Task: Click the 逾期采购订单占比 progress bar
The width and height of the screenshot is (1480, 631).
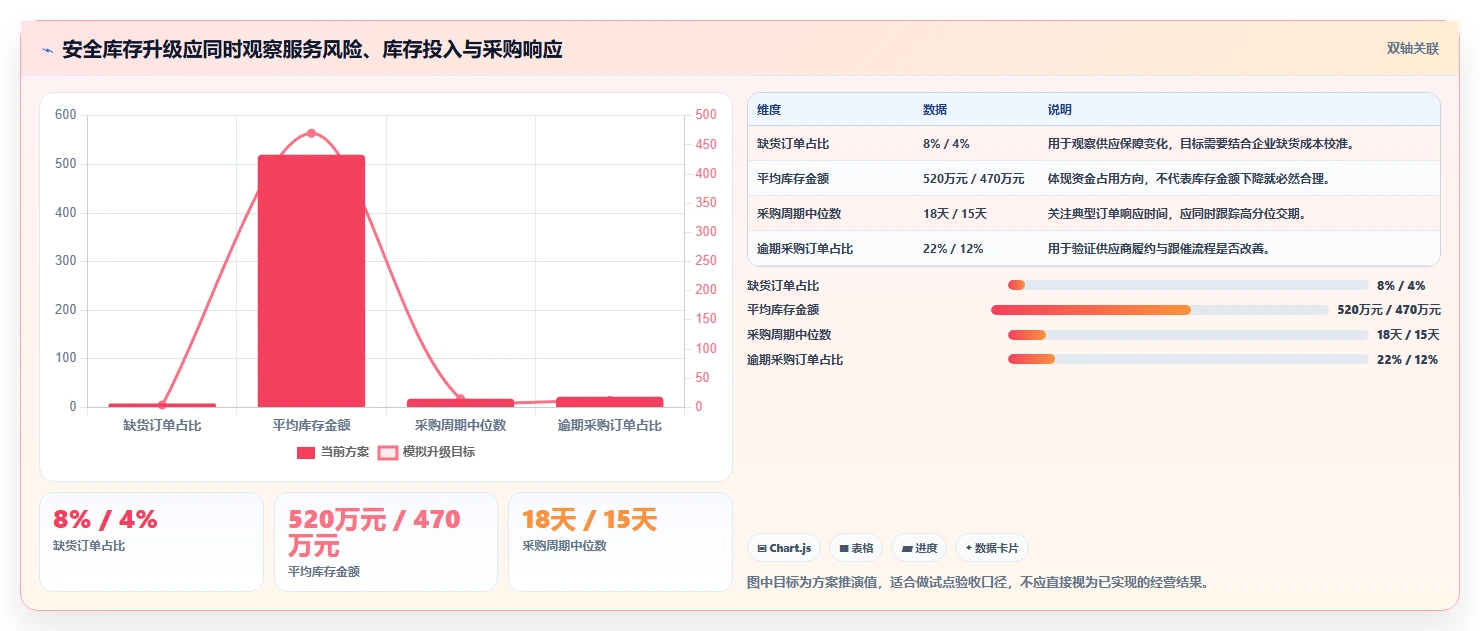Action: click(1188, 359)
